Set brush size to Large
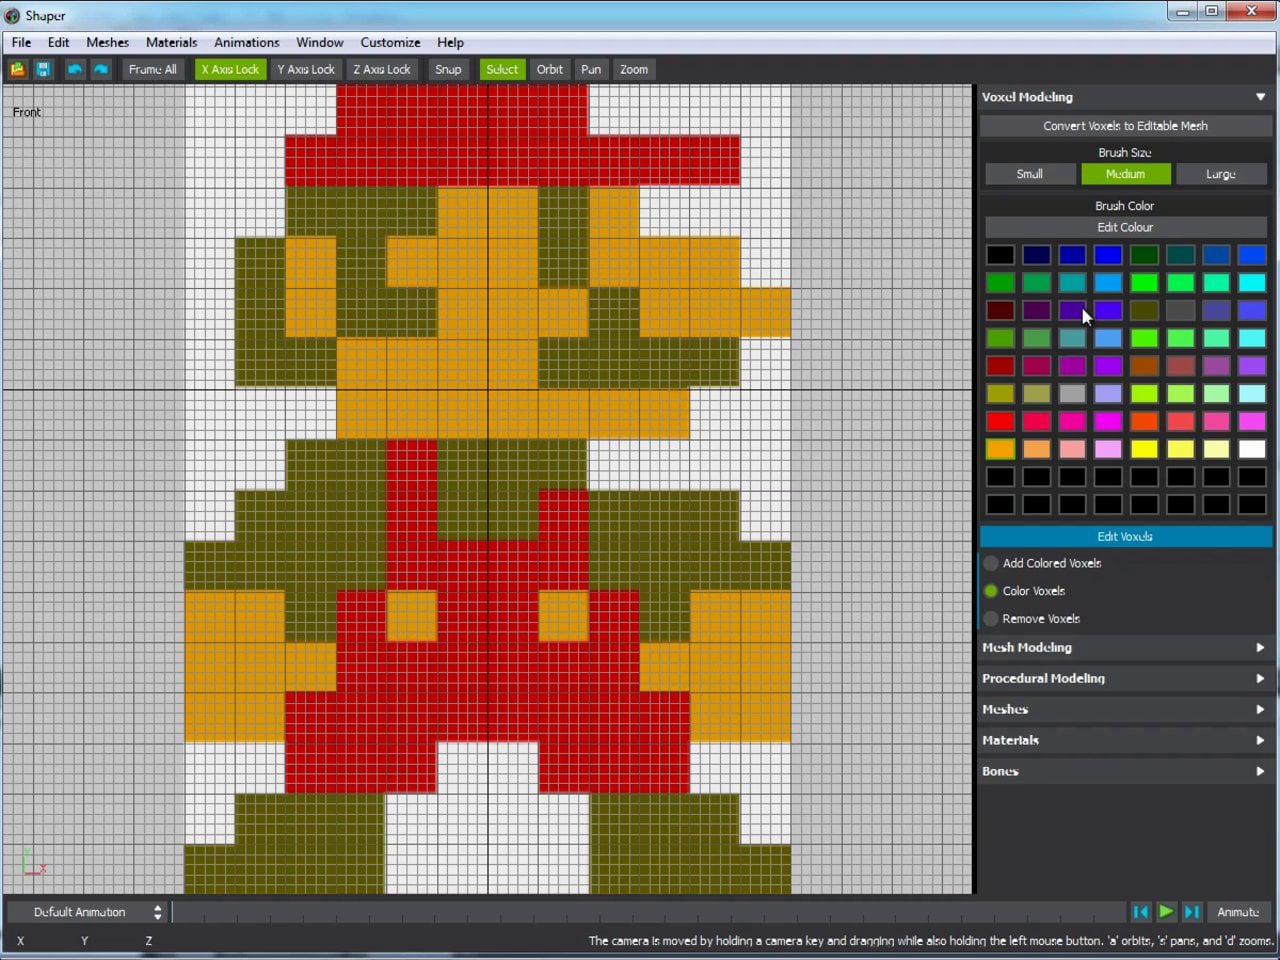The width and height of the screenshot is (1280, 960). [x=1221, y=174]
